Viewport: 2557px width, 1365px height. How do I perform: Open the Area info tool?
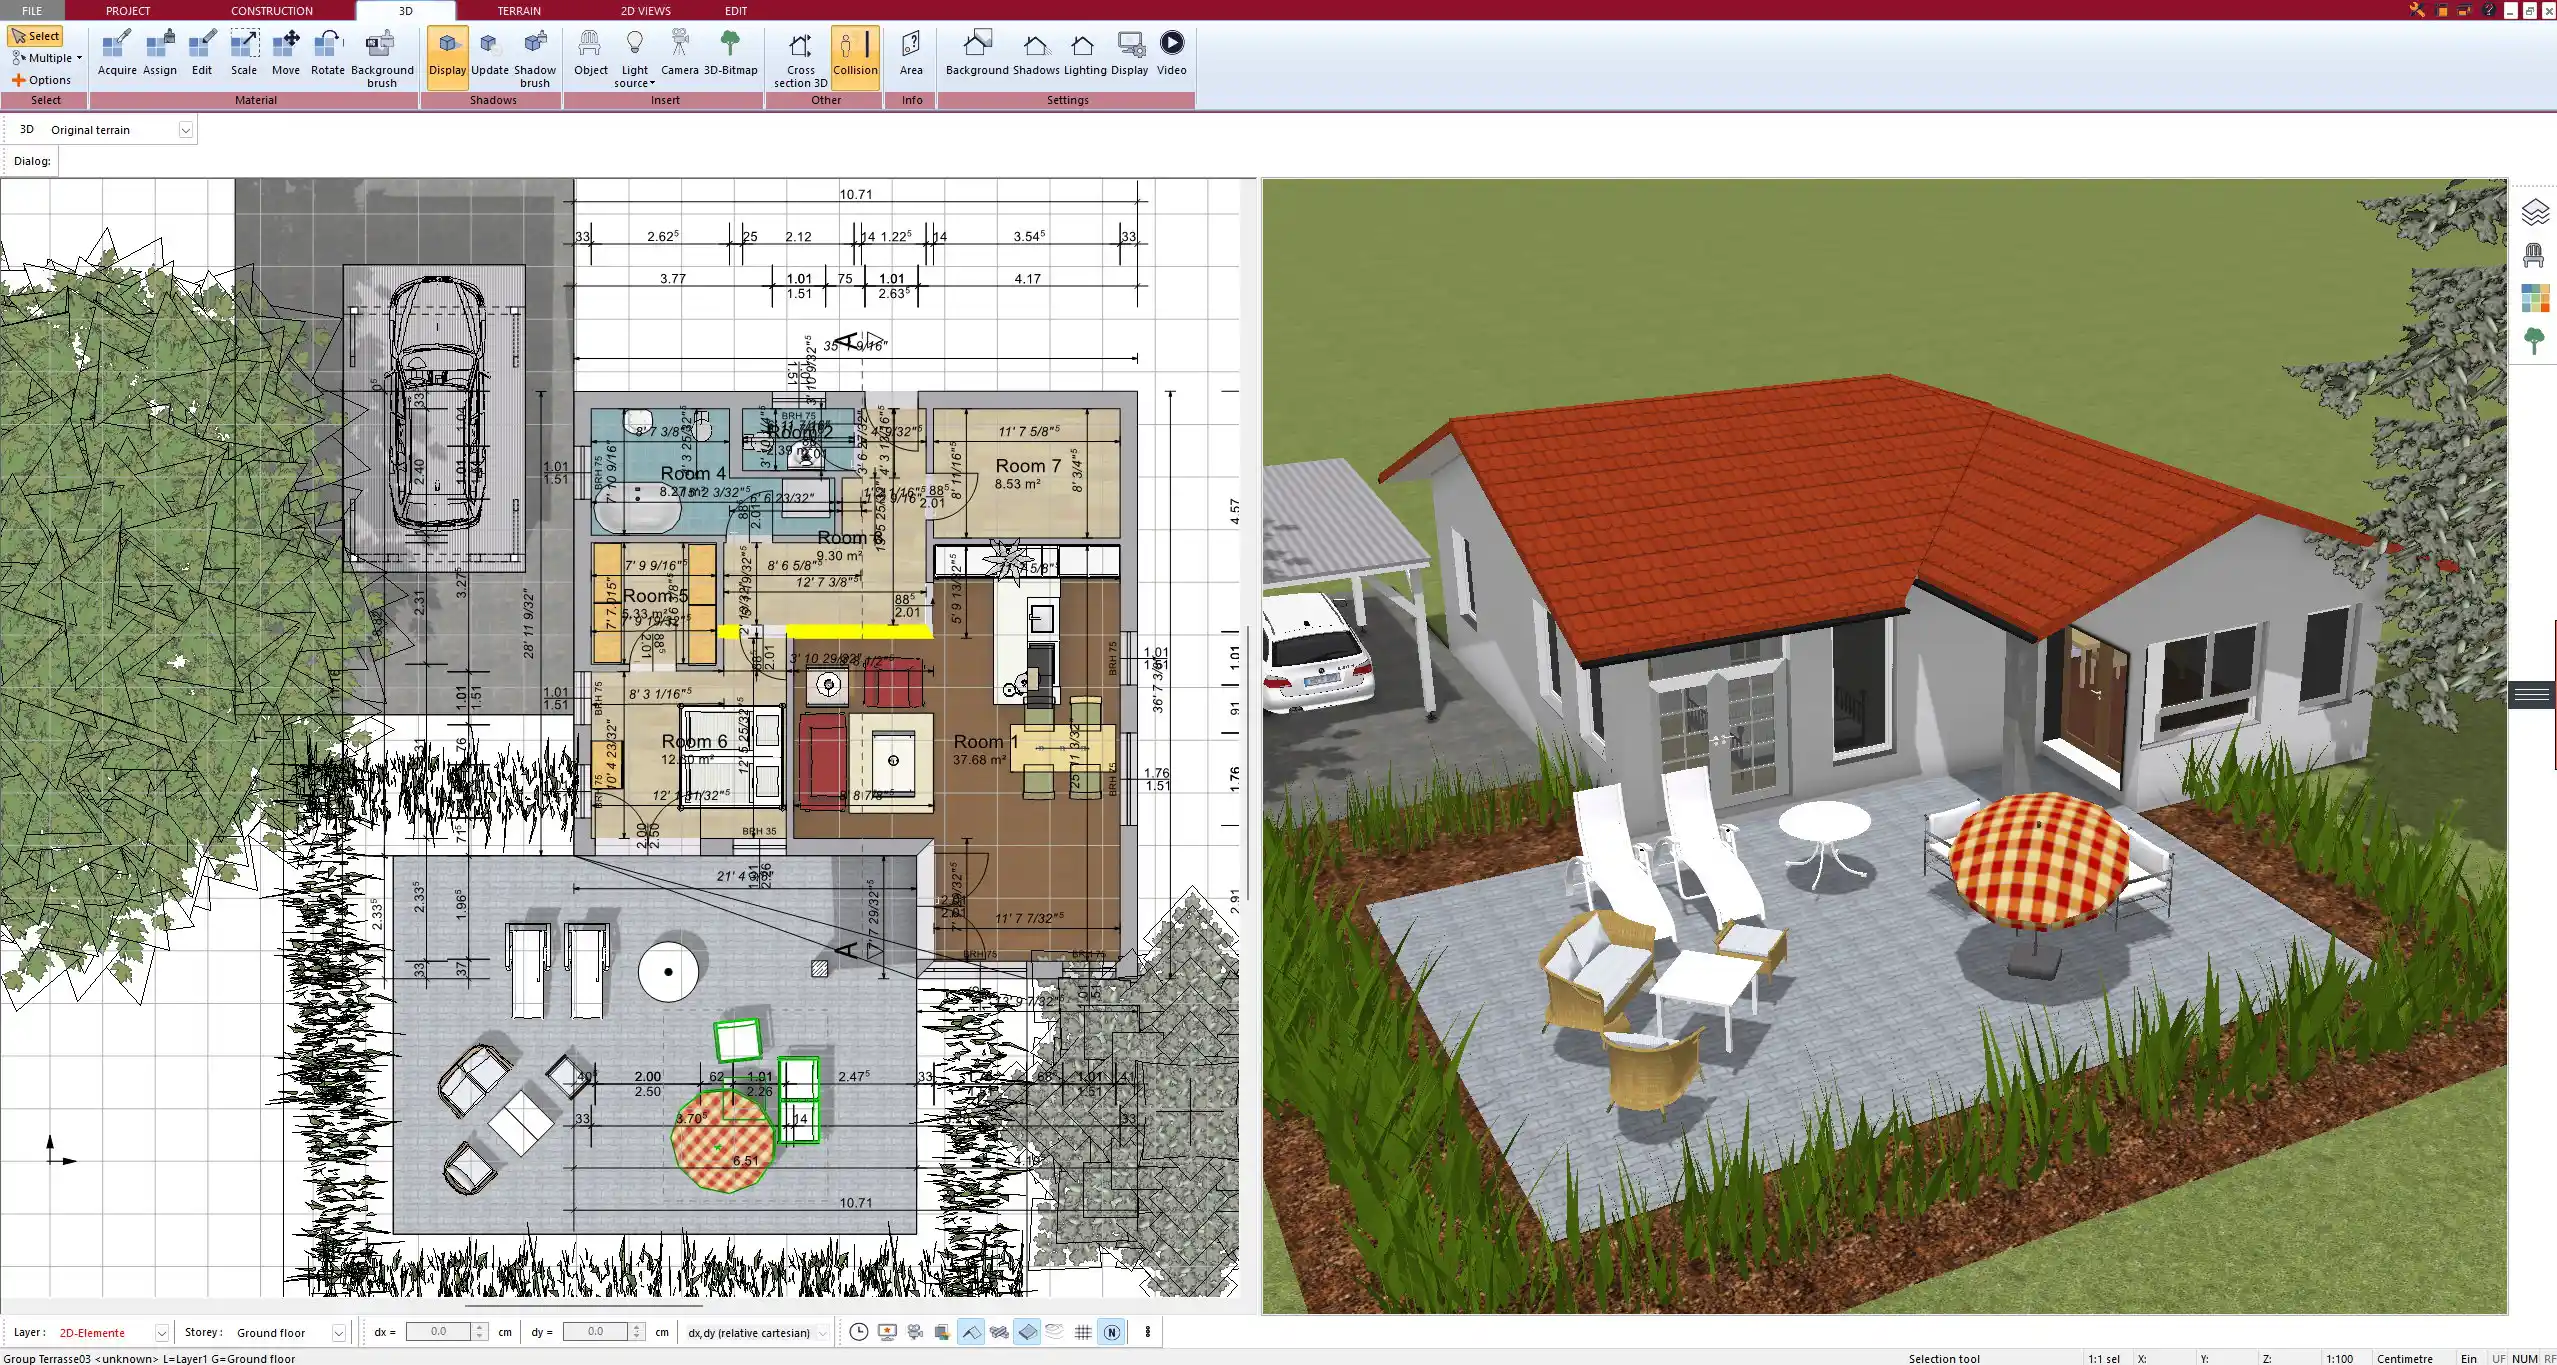point(911,53)
